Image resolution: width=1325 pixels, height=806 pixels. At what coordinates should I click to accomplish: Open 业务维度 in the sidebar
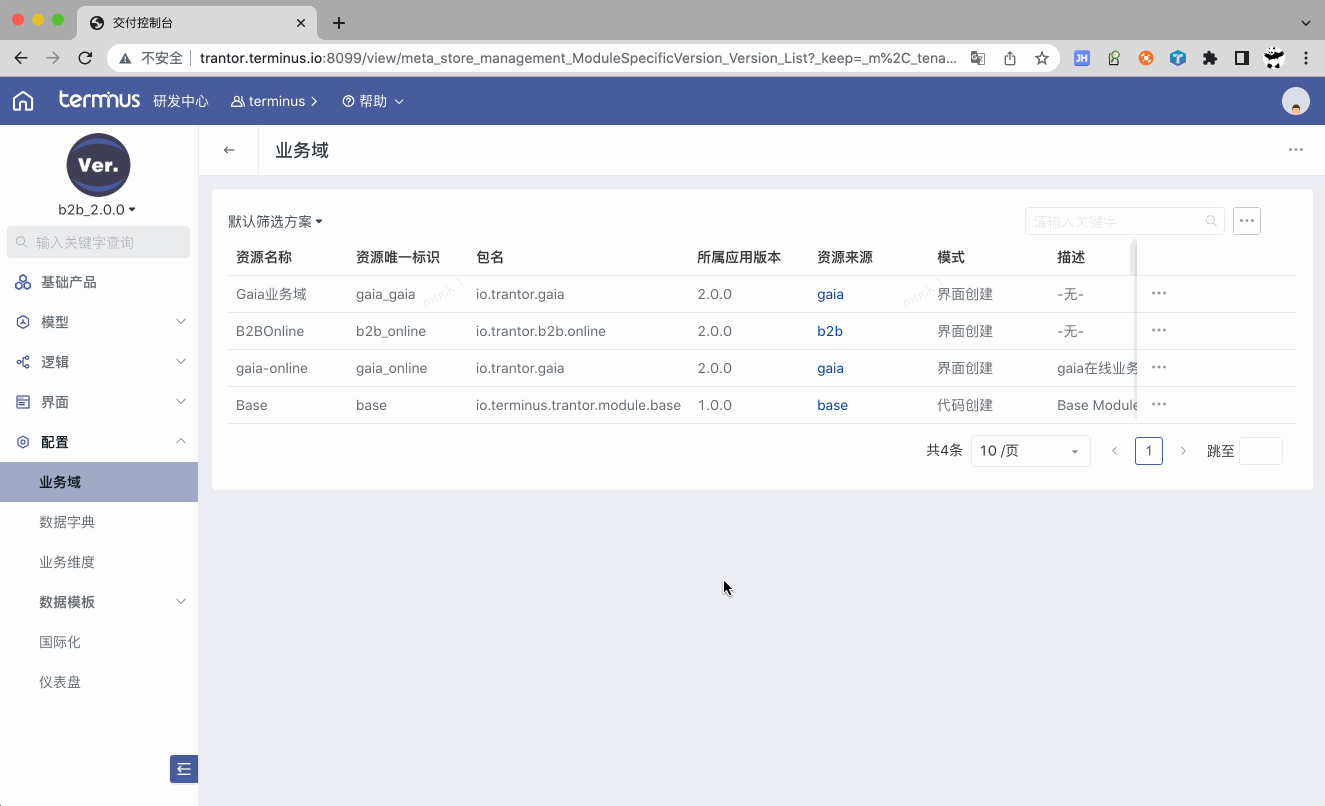pos(99,562)
